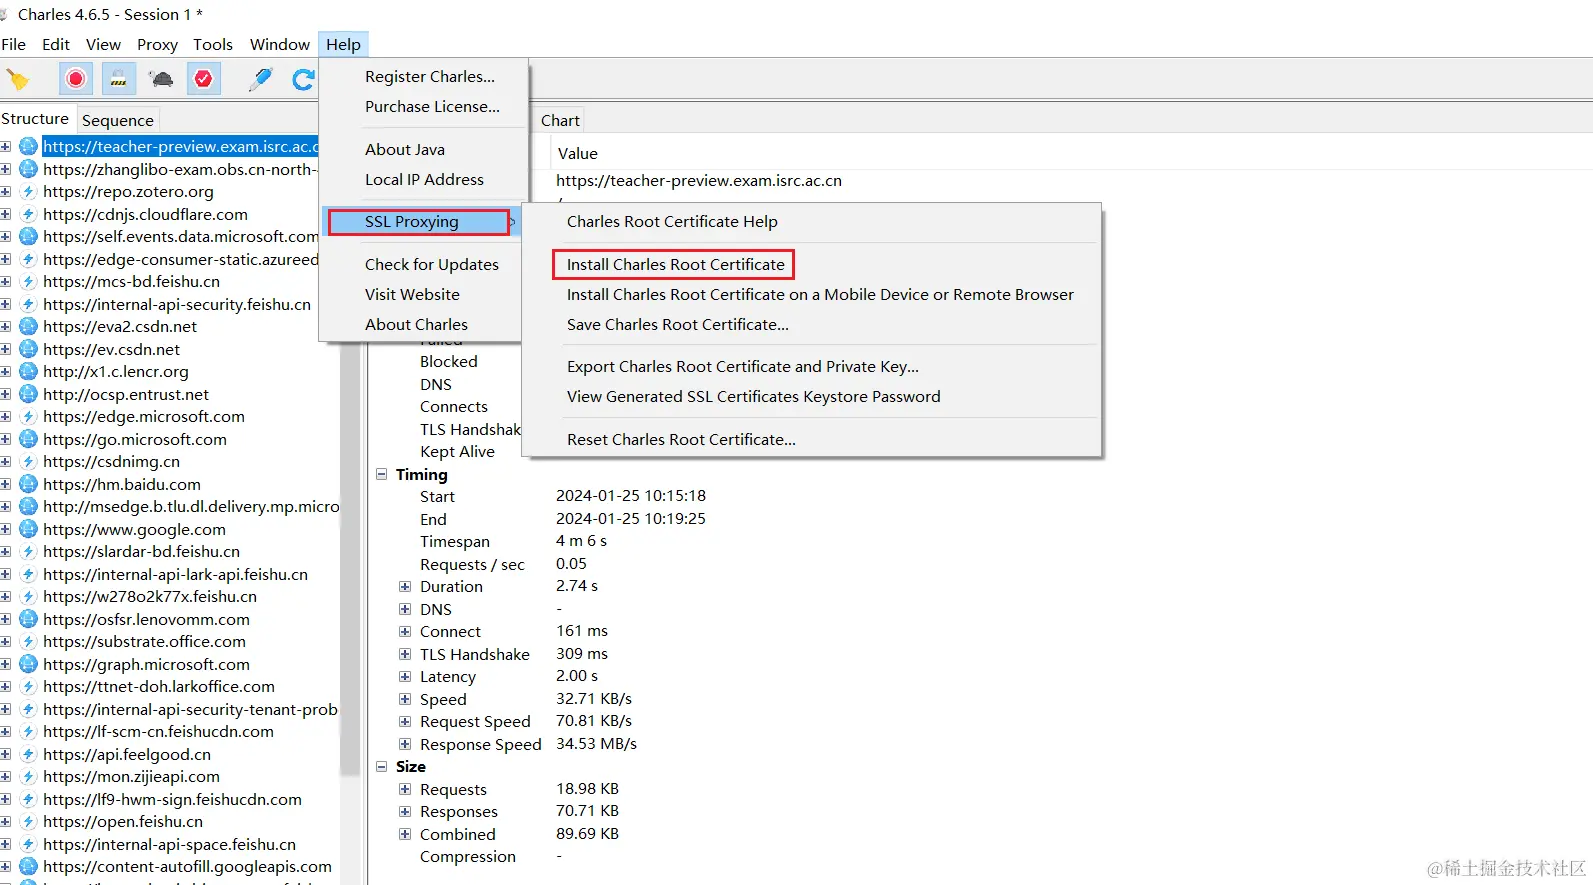Image resolution: width=1593 pixels, height=885 pixels.
Task: Select Reset Charles Root Certificate menu entry
Action: click(x=681, y=440)
